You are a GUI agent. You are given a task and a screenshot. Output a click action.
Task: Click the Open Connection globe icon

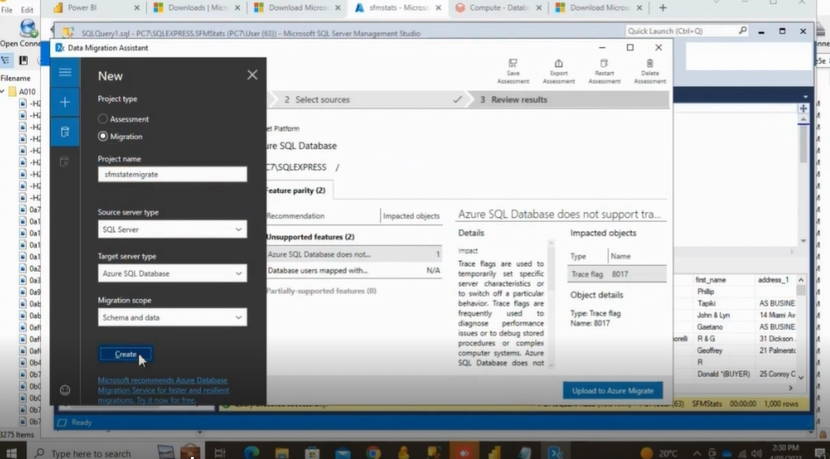tap(28, 28)
